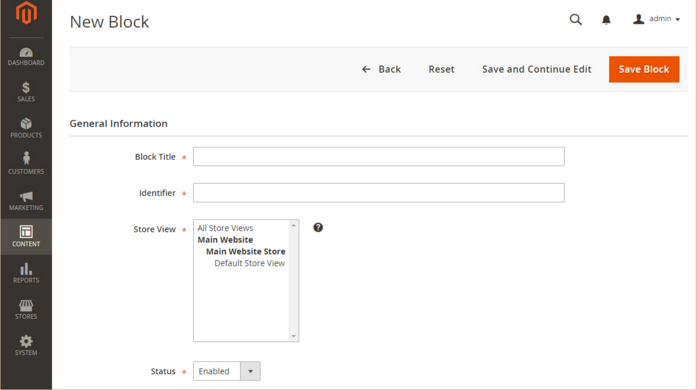Open the Dashboard sidebar menu
This screenshot has height=390, width=697.
click(x=26, y=56)
